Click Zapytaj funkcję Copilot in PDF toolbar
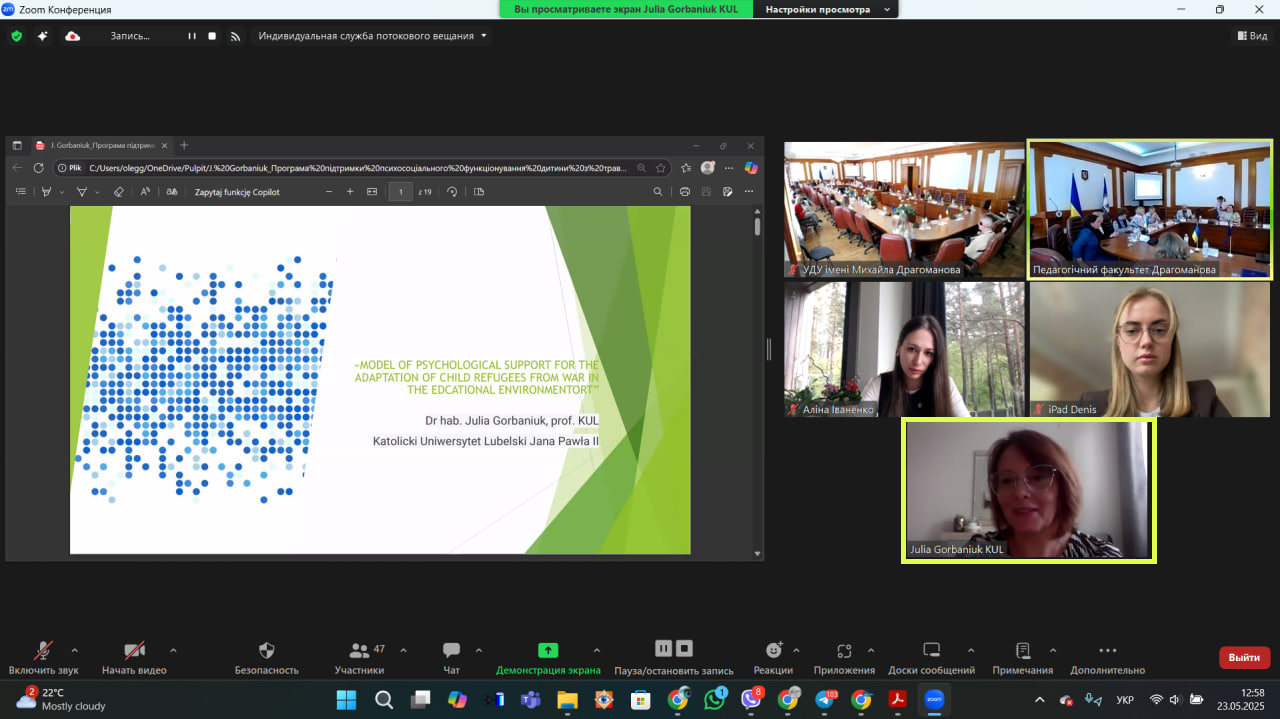Screen dimensions: 1280x719 (237, 192)
